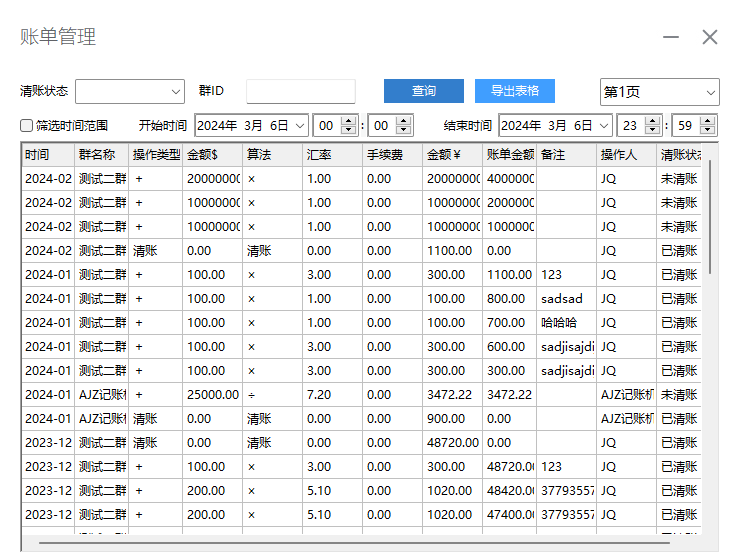
Task: Increase the start time hour with up arrow
Action: coord(348,121)
